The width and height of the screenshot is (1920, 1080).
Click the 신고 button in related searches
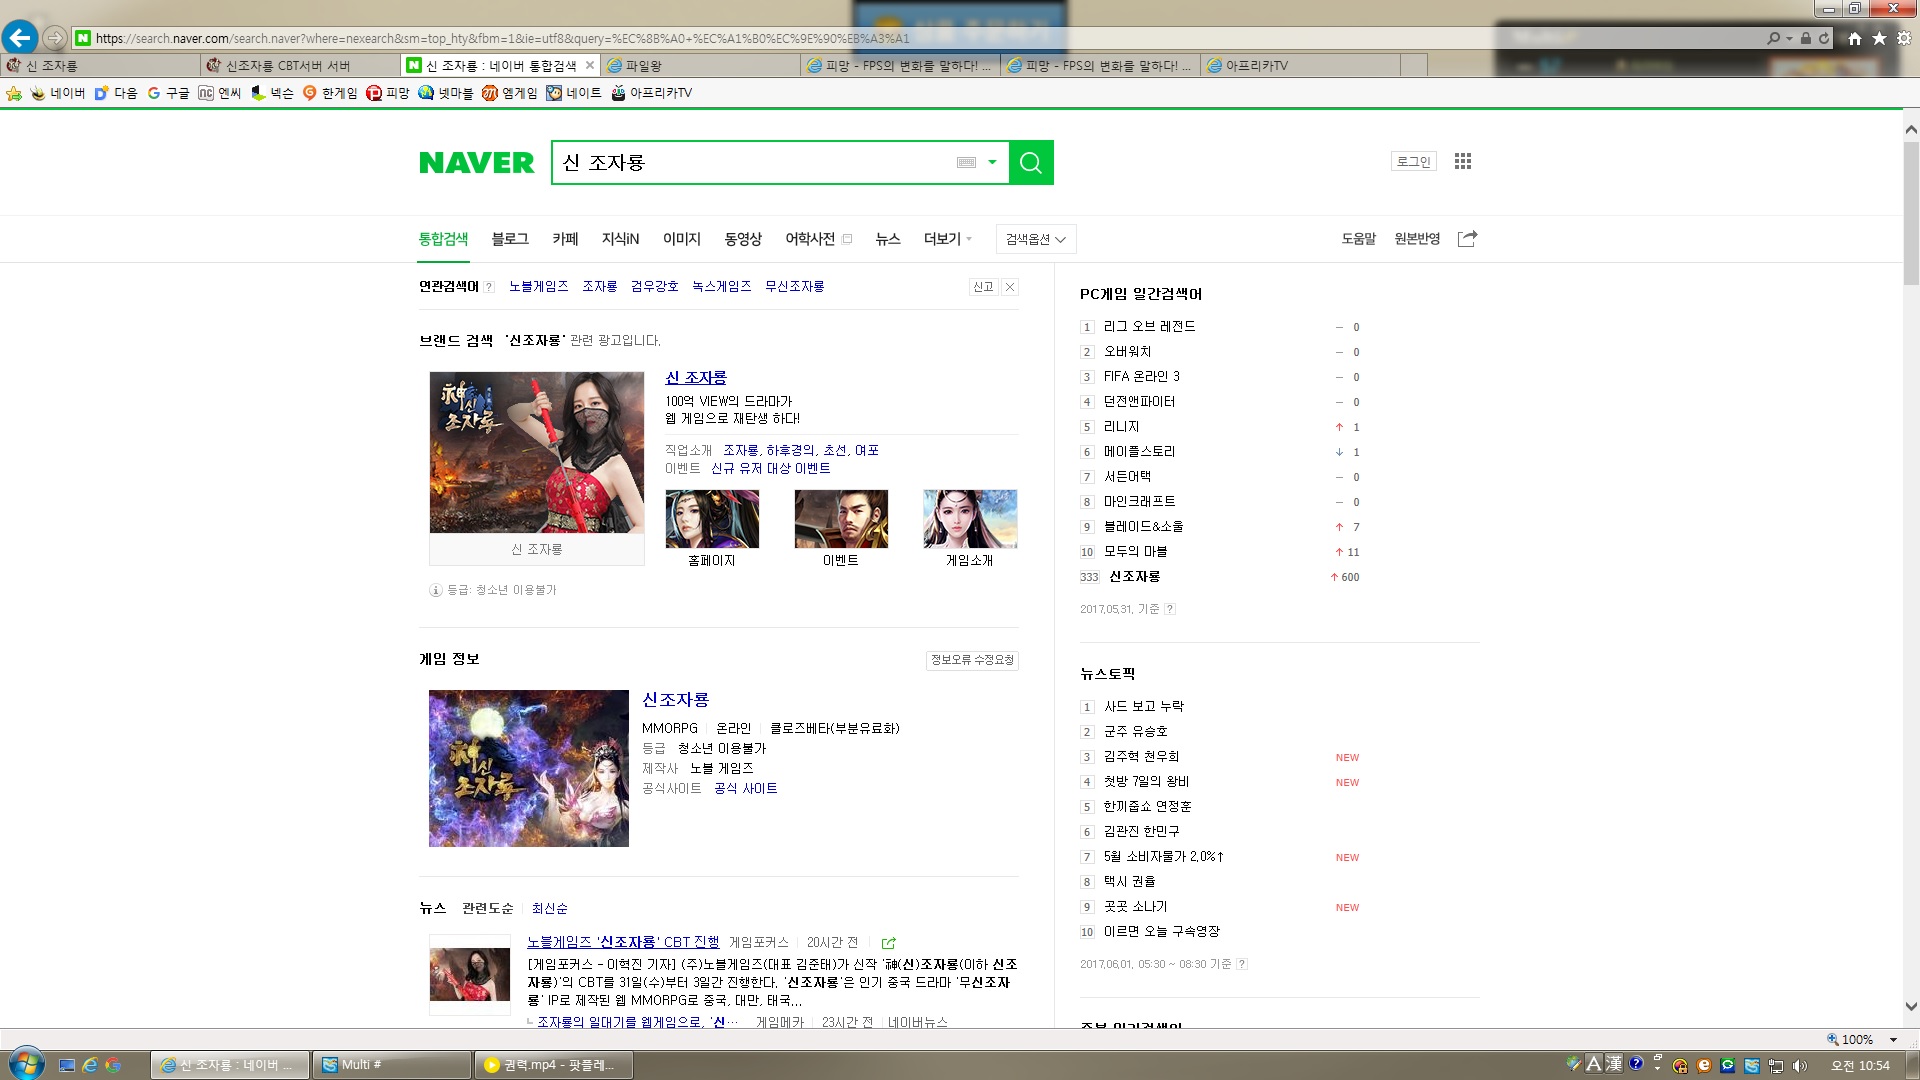click(x=984, y=287)
